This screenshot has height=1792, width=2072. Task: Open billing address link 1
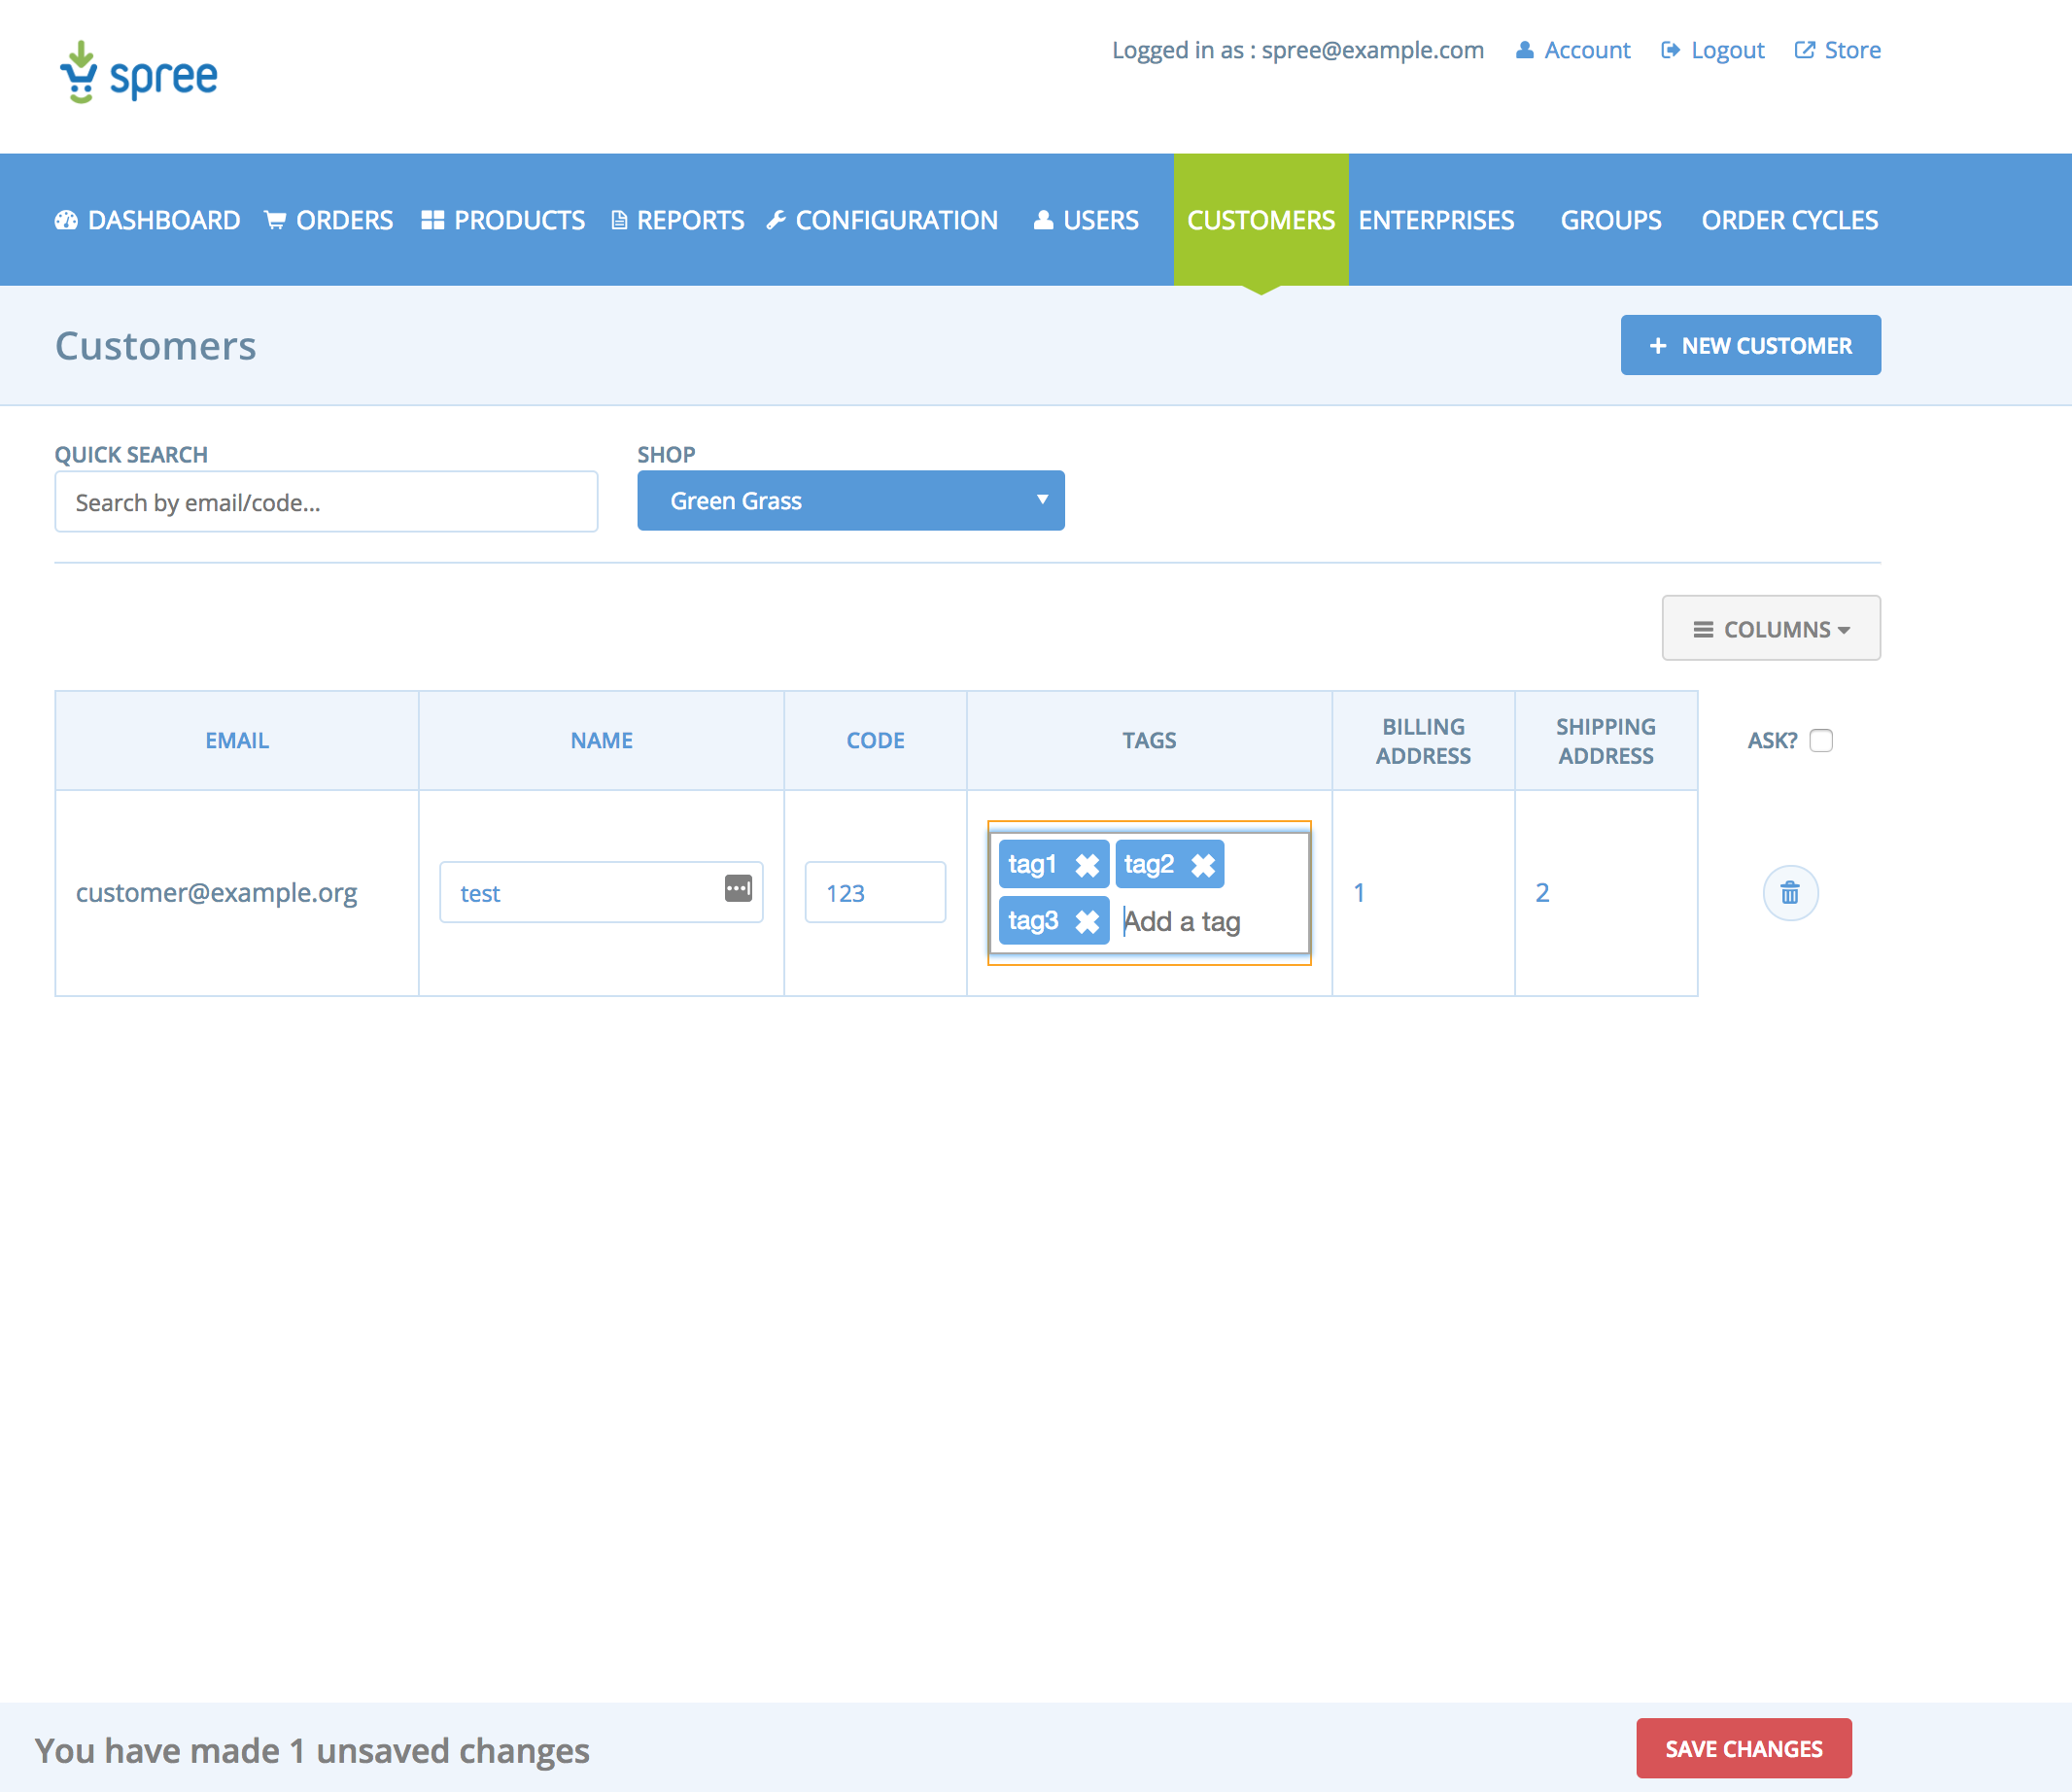[1359, 893]
